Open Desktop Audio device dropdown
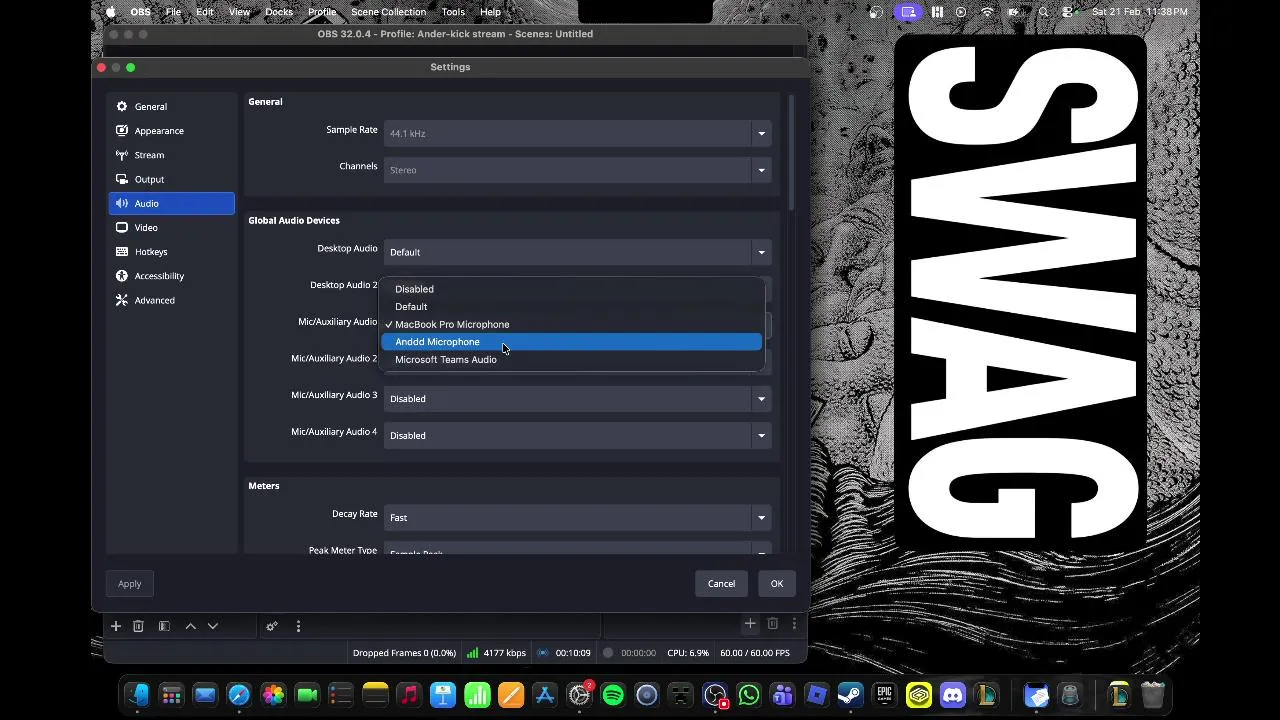 tap(578, 252)
